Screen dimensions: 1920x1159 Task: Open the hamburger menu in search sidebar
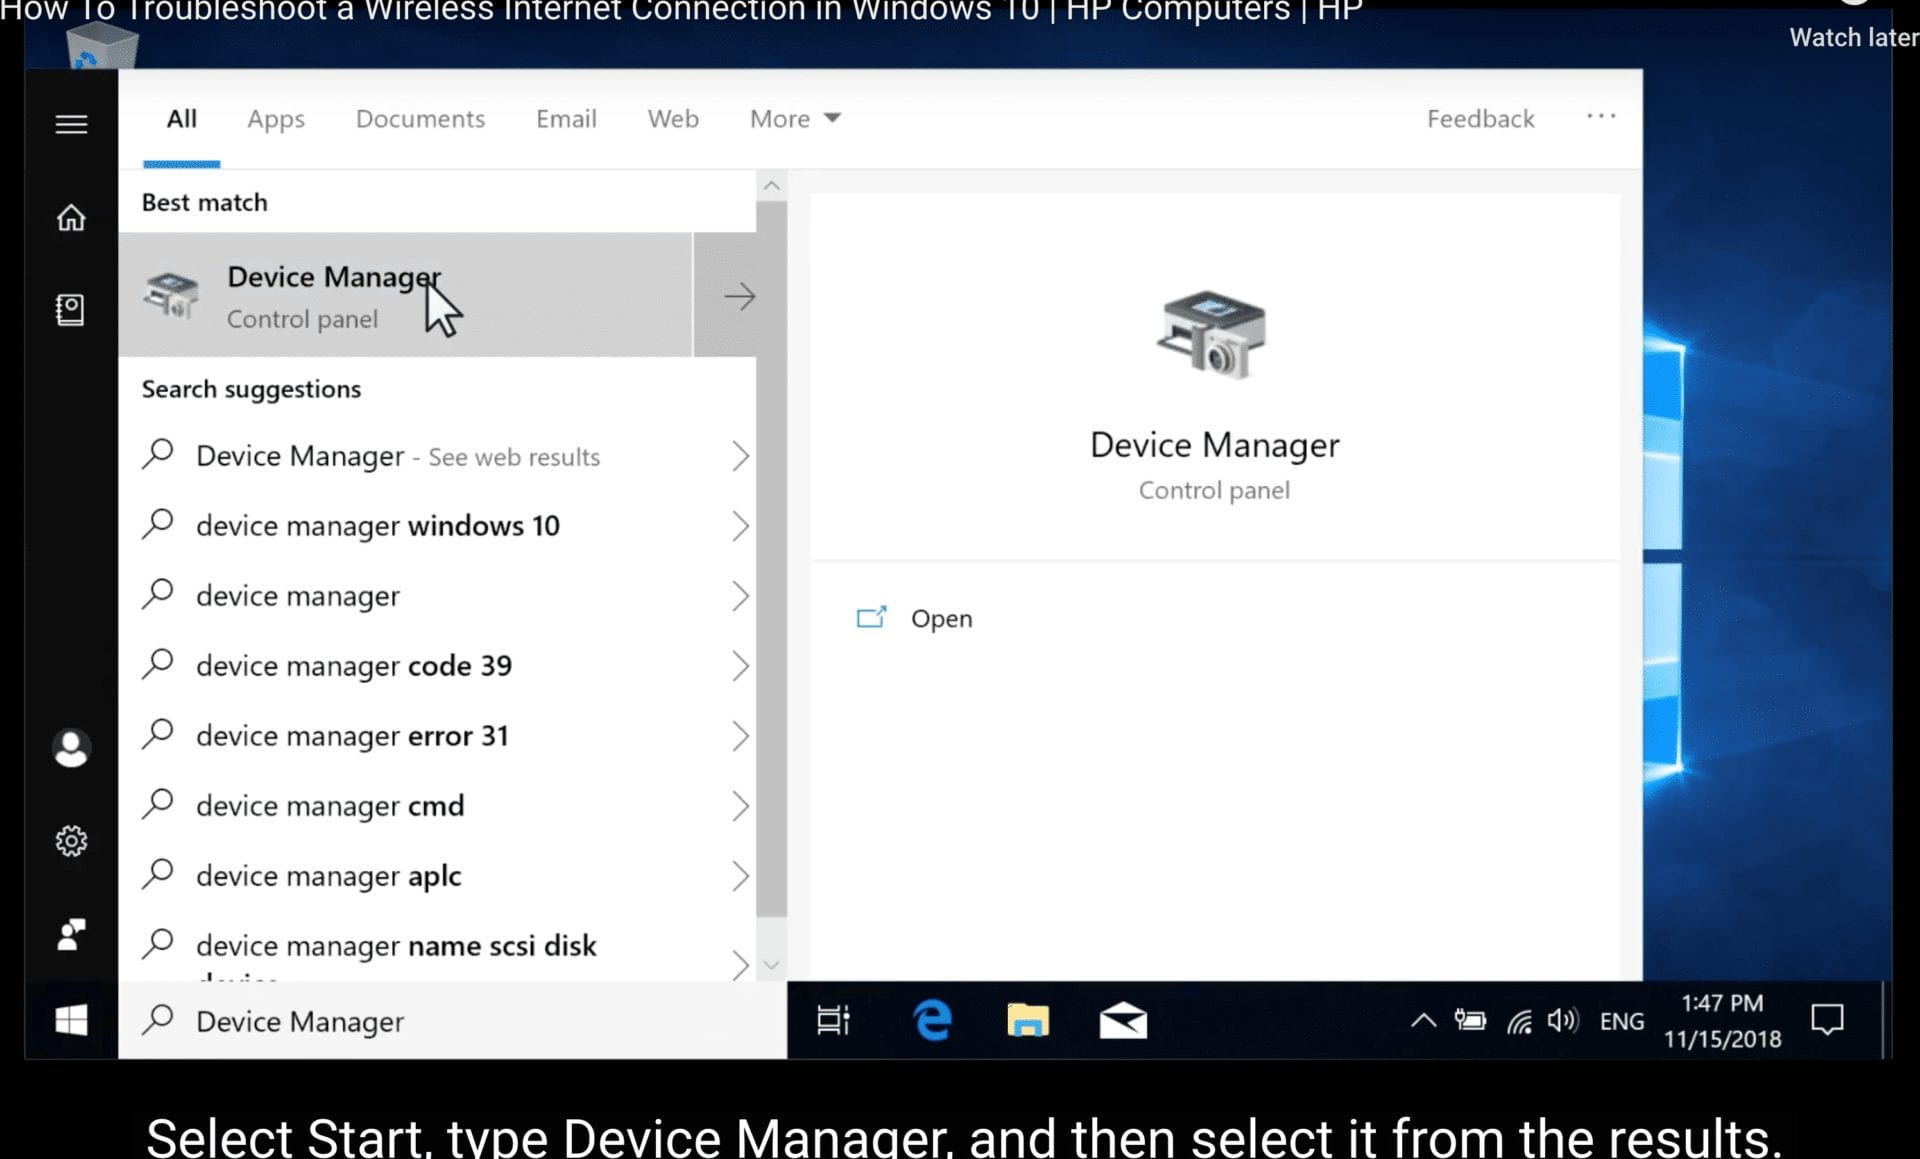(71, 124)
